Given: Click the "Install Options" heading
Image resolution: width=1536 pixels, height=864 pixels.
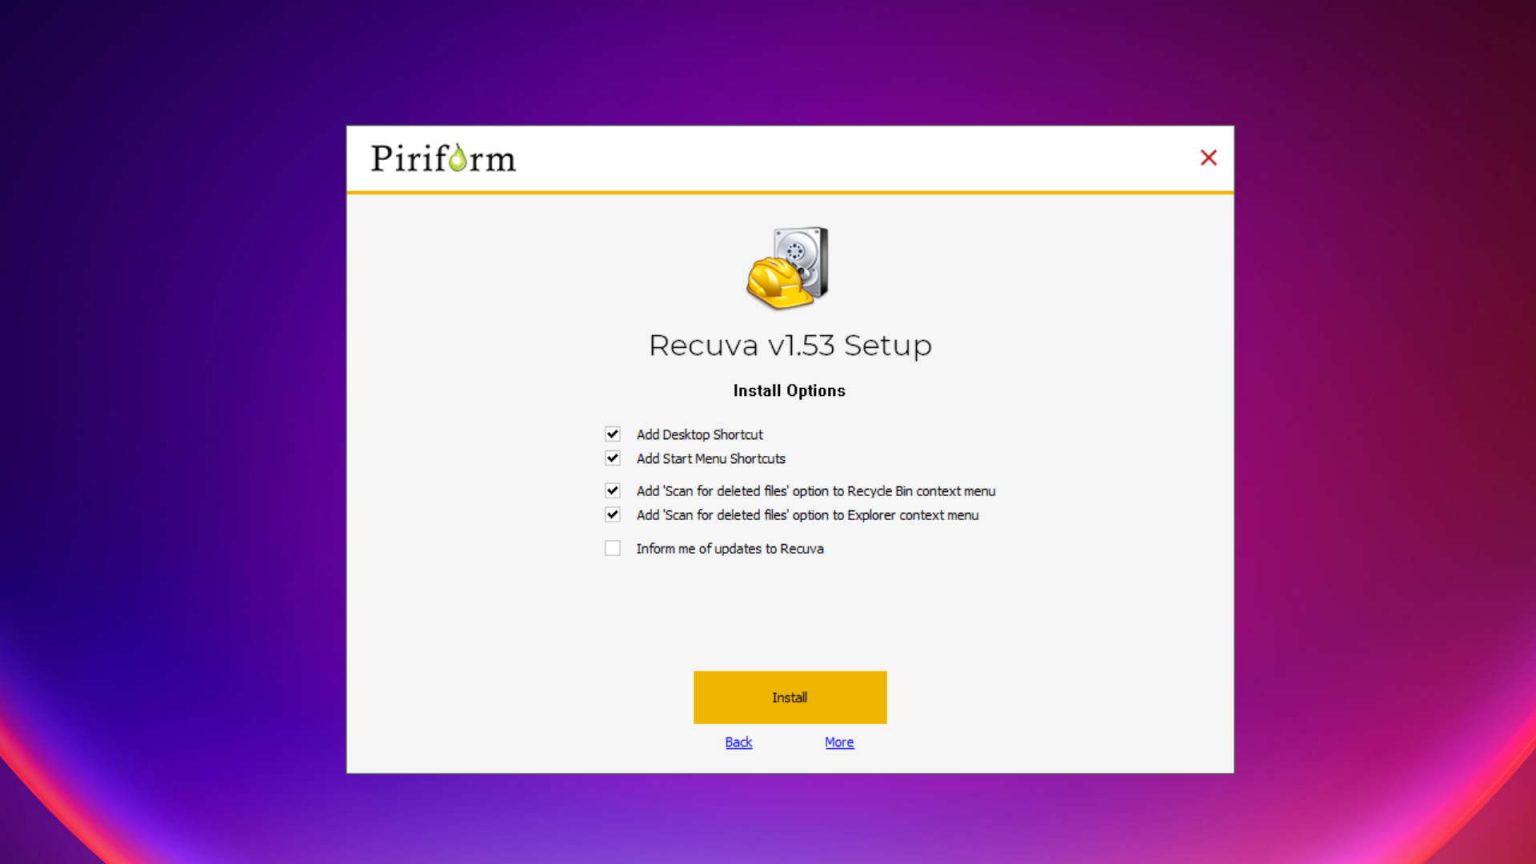Looking at the screenshot, I should tap(789, 391).
